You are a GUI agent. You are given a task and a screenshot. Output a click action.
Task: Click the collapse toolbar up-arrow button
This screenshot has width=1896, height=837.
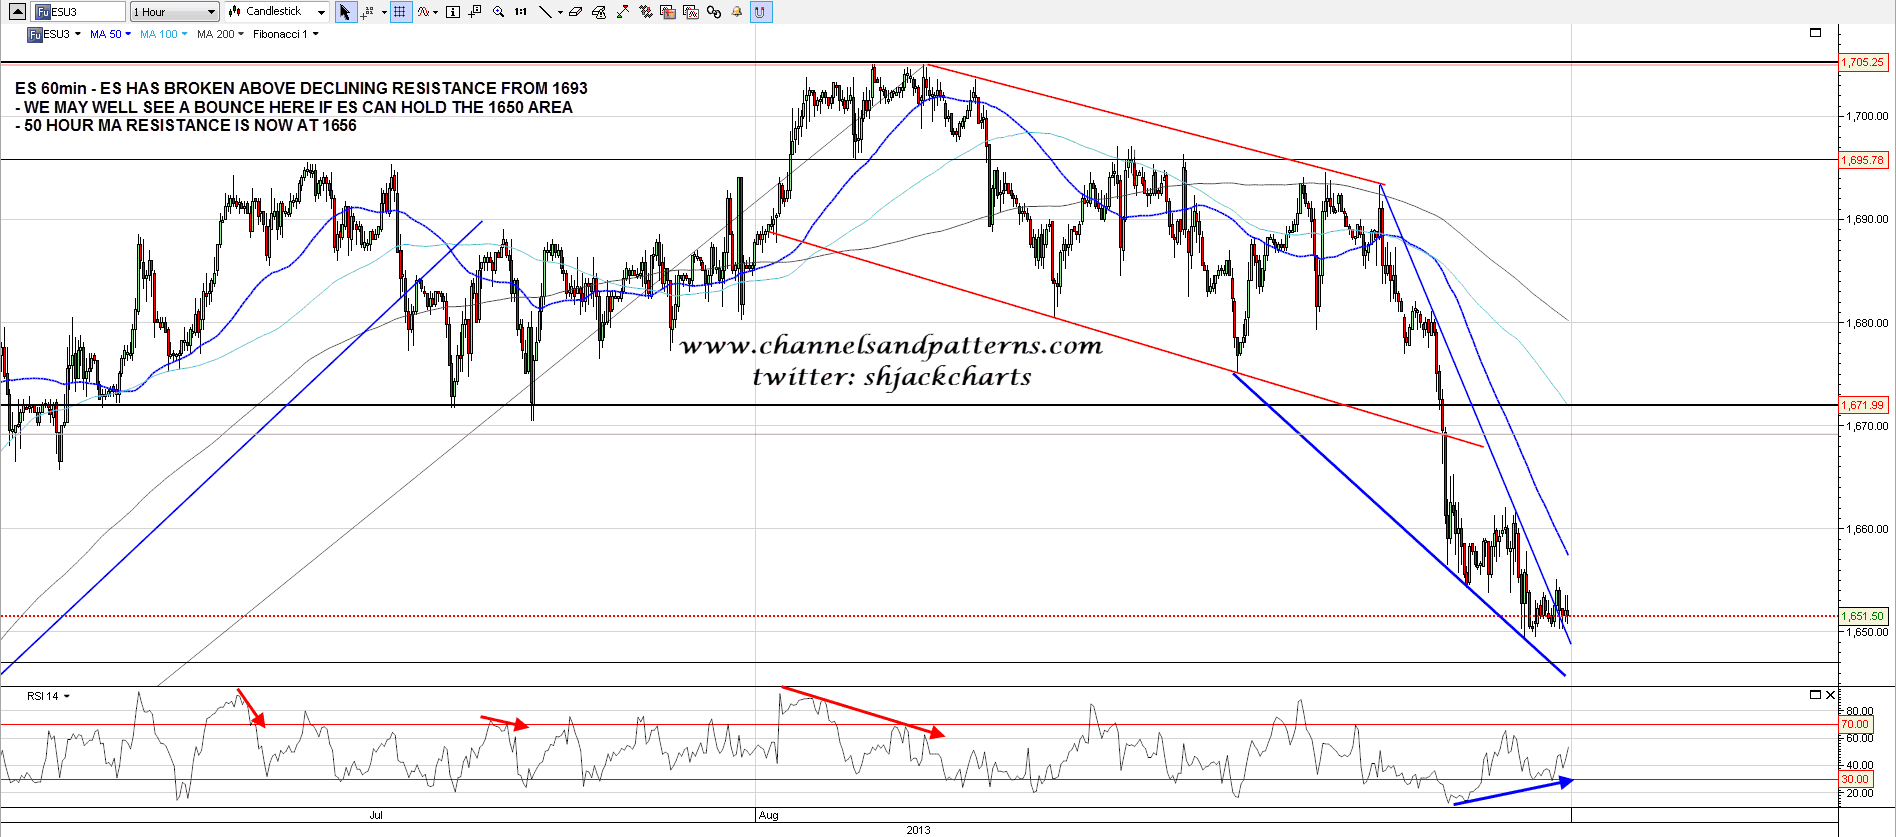pyautogui.click(x=17, y=12)
